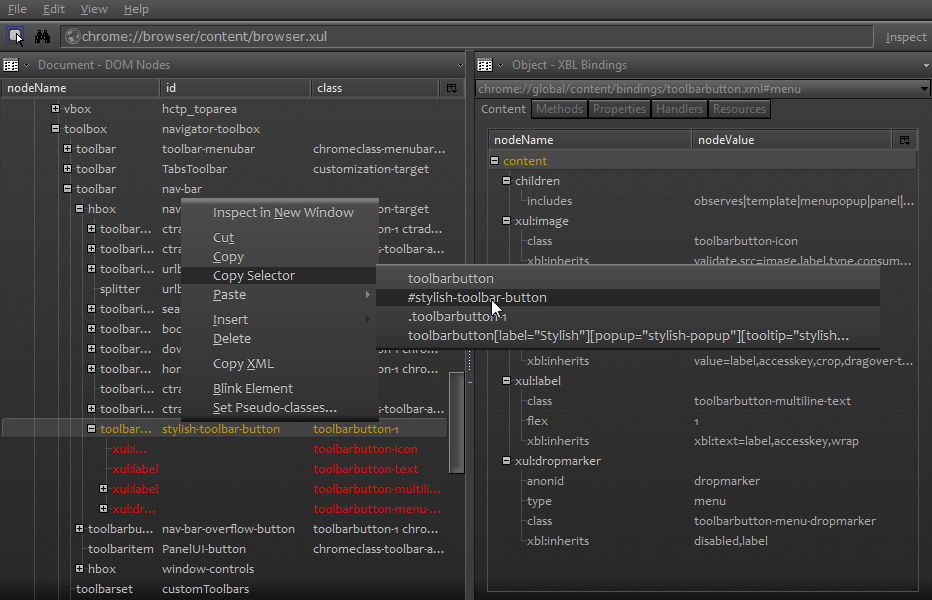Select the inspect-by-clicking element picker tool
The width and height of the screenshot is (932, 600).
tap(15, 36)
